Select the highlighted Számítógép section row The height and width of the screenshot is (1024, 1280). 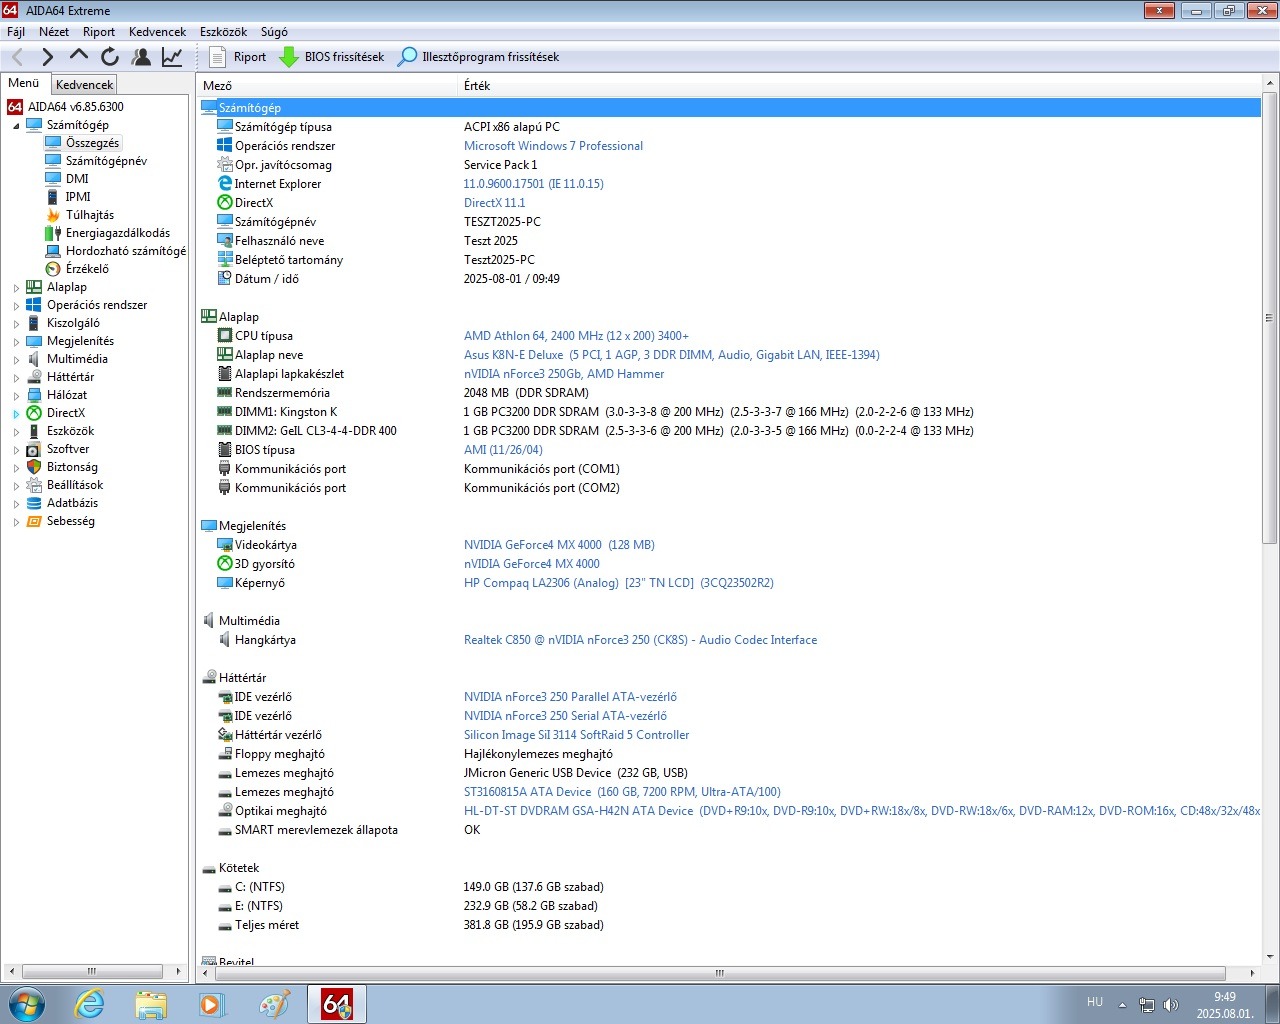click(x=729, y=108)
